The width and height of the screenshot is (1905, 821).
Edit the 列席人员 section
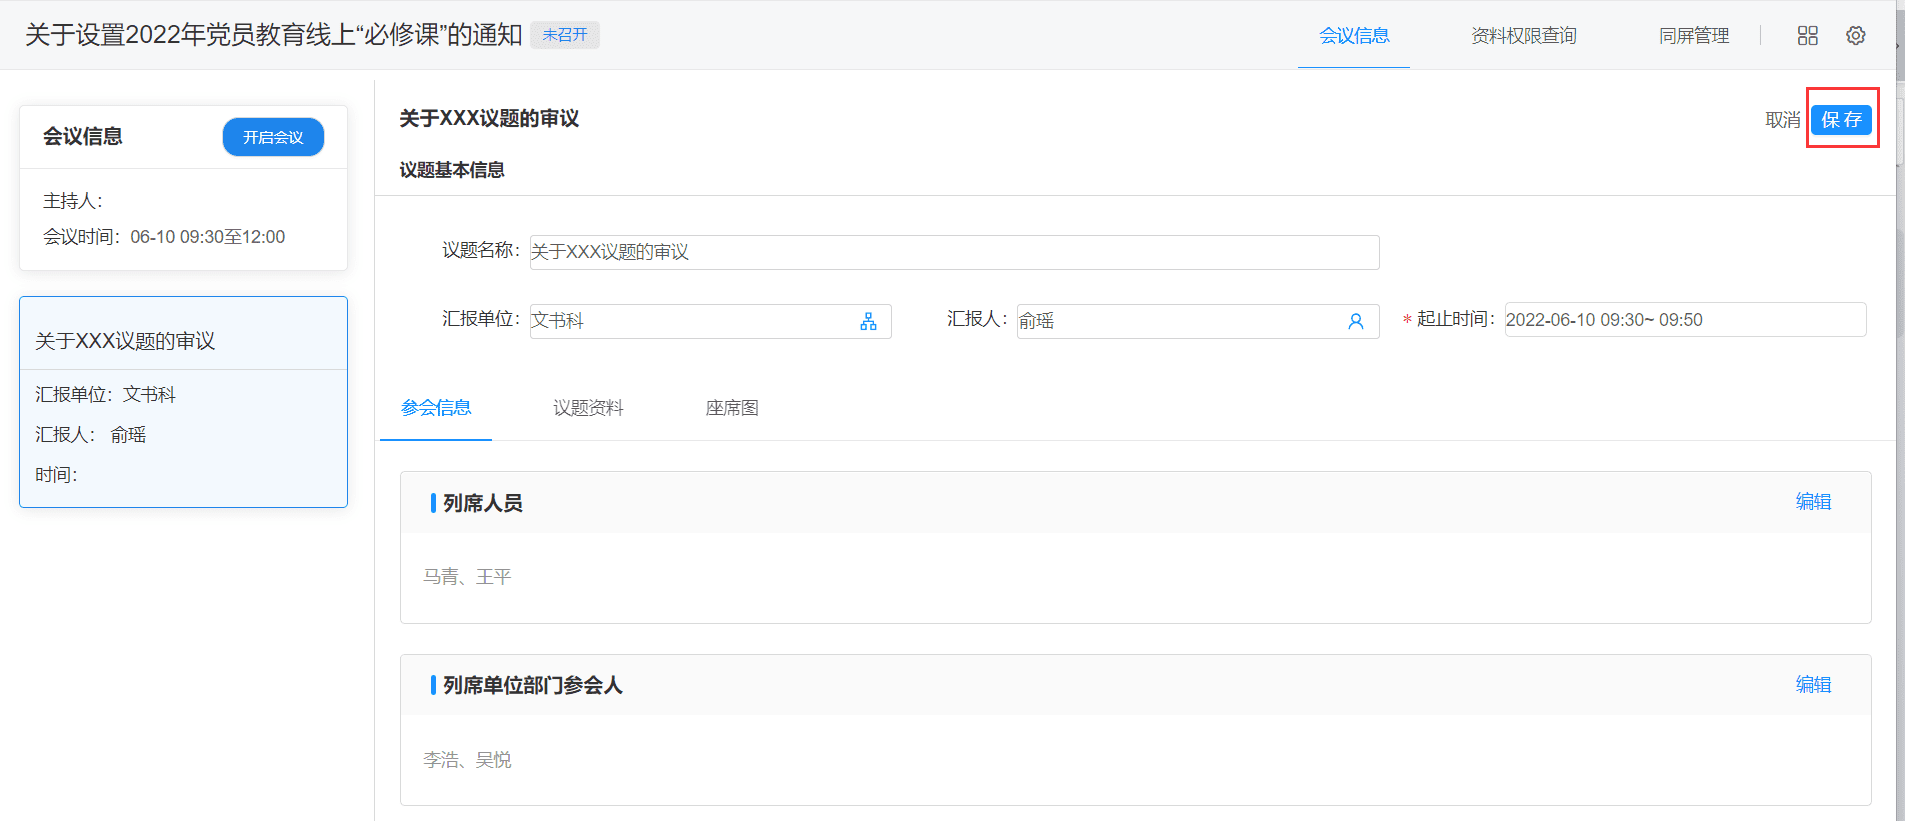coord(1813,502)
